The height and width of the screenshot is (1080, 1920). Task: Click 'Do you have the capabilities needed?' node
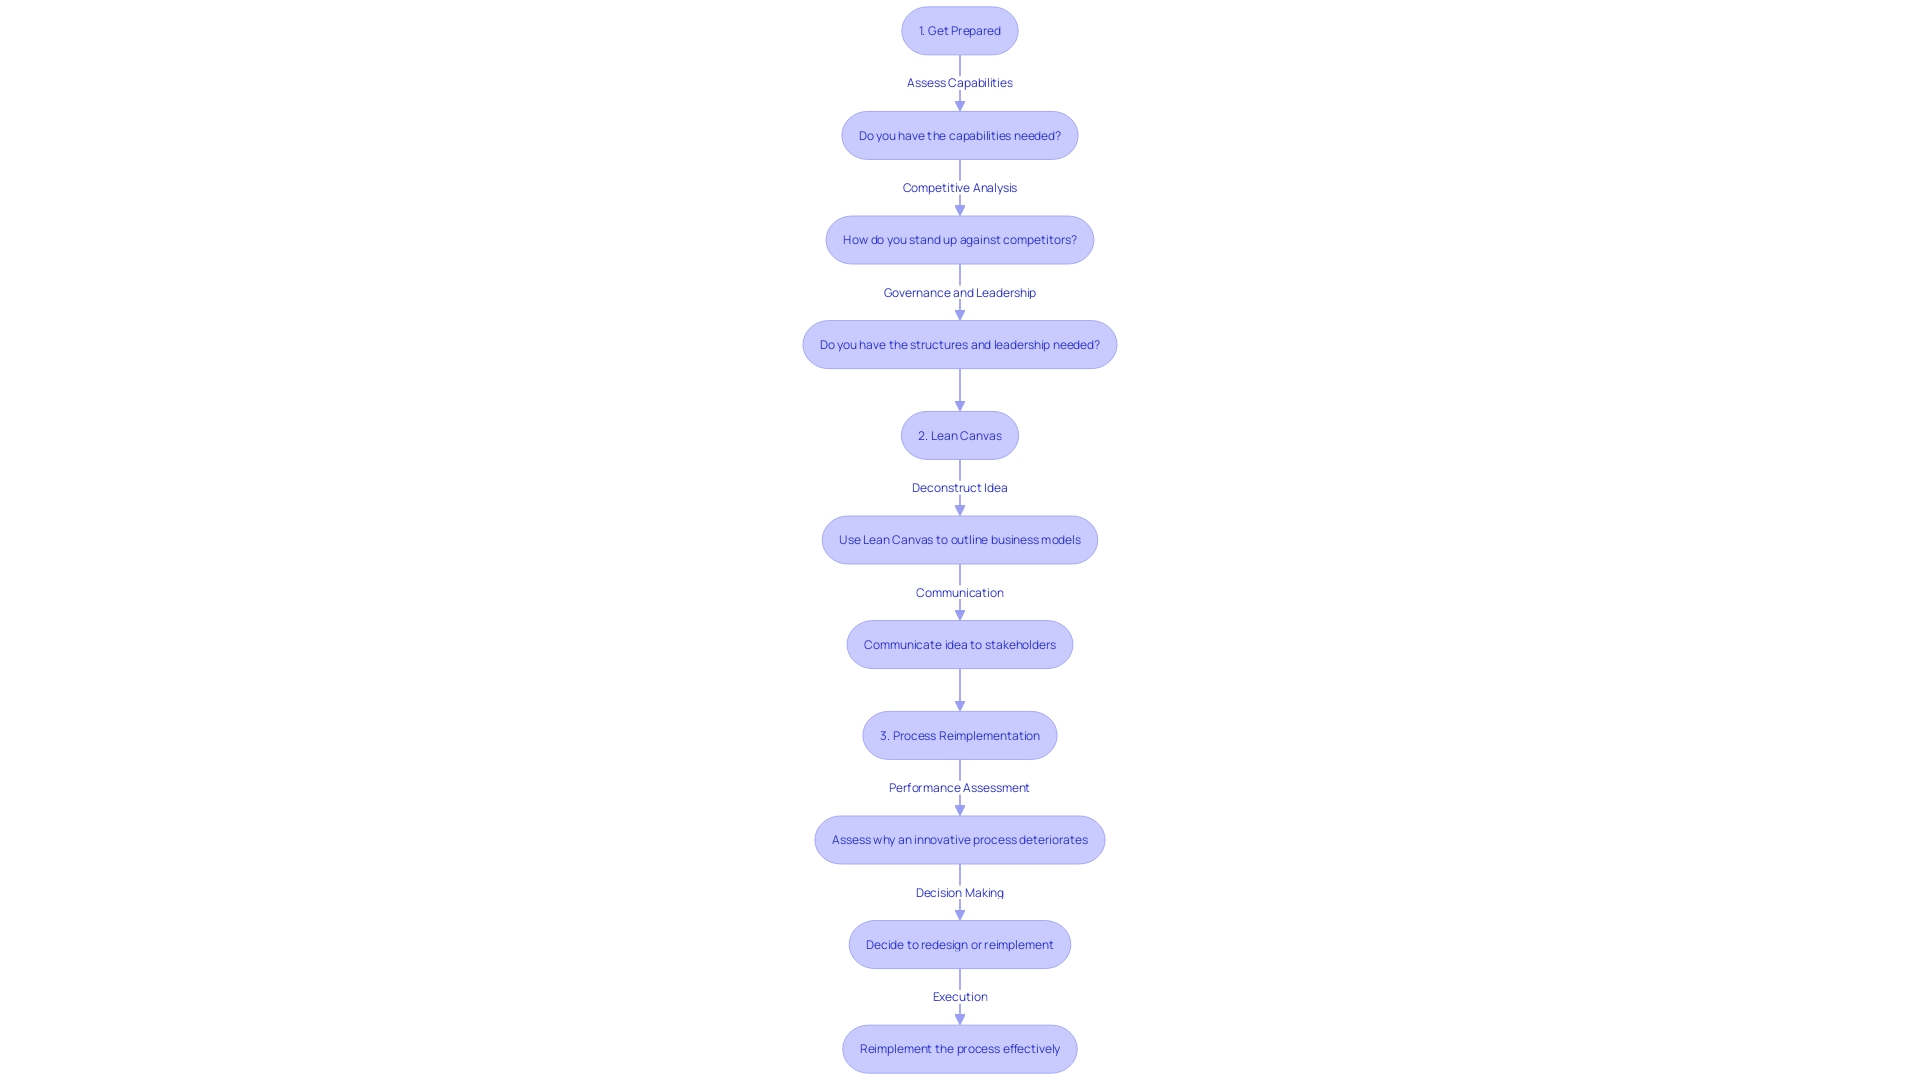coord(960,135)
